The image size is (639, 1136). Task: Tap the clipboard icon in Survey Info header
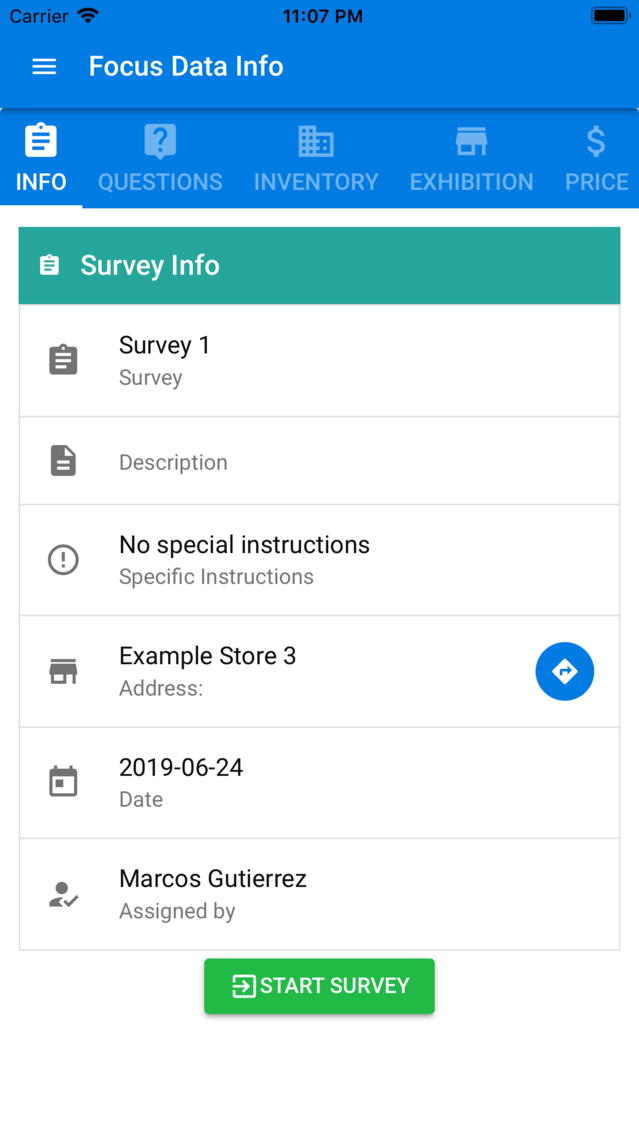pos(49,265)
